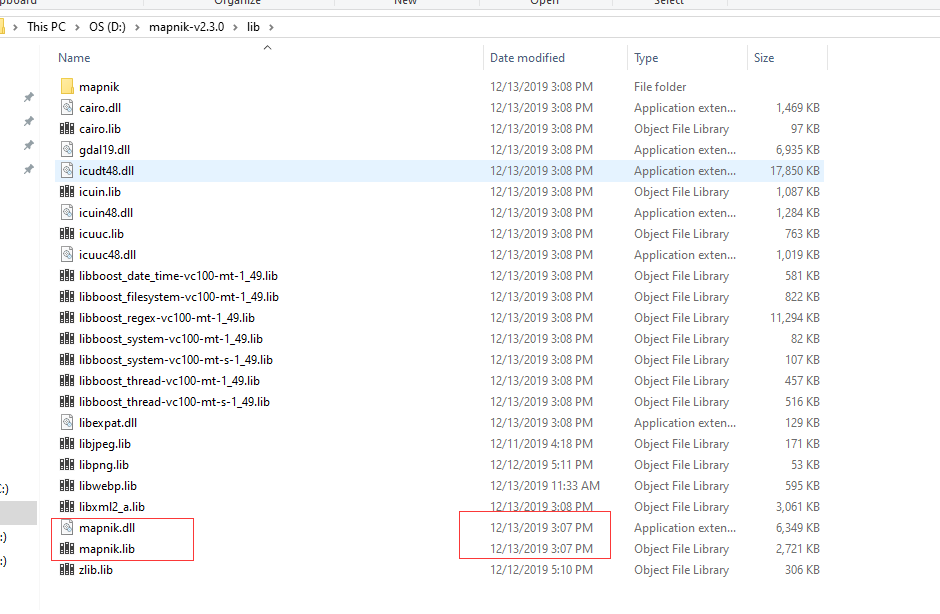This screenshot has width=940, height=614.
Task: Open the Organize menu
Action: 237,3
